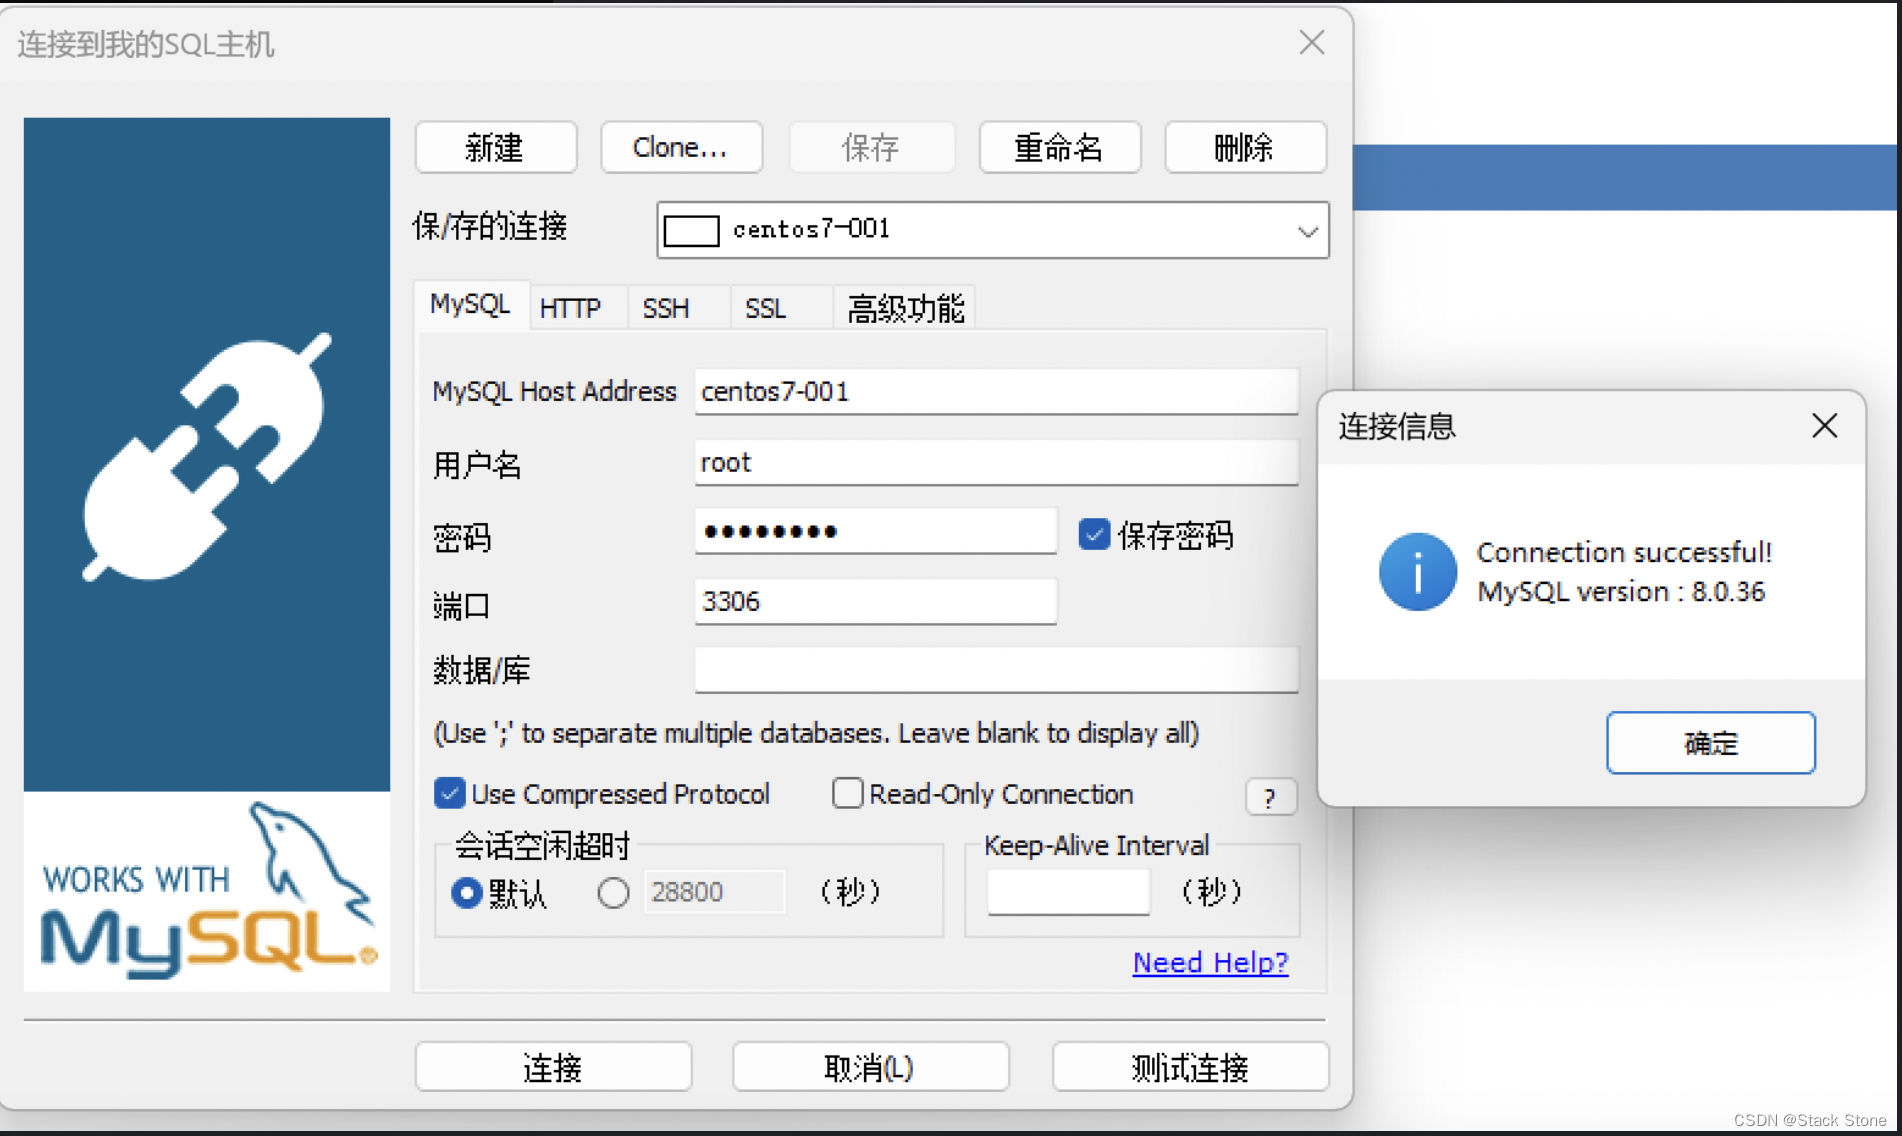This screenshot has height=1136, width=1902.
Task: Open the Need Help? link
Action: click(x=1210, y=962)
